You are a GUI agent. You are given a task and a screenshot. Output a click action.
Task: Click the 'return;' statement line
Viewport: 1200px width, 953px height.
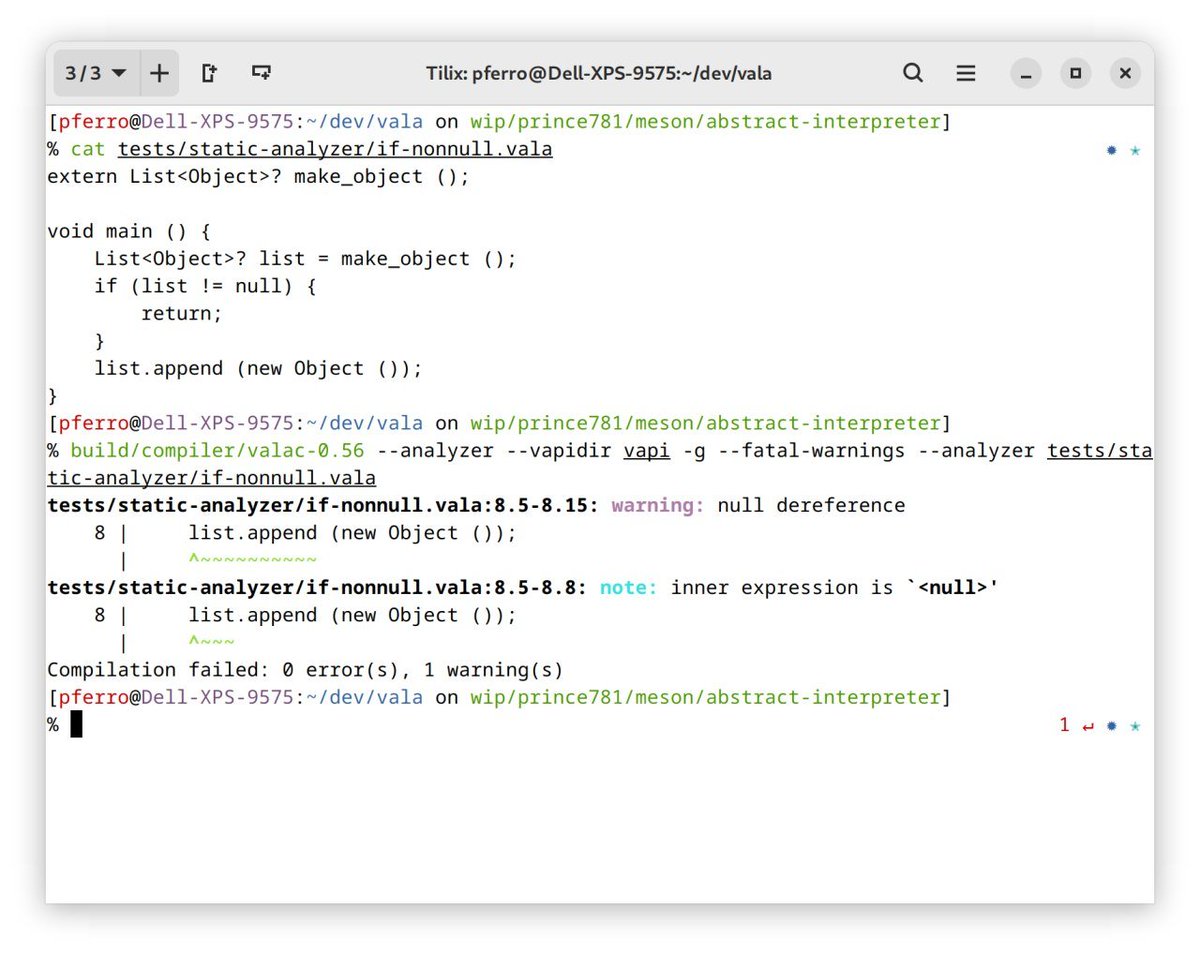(x=182, y=313)
